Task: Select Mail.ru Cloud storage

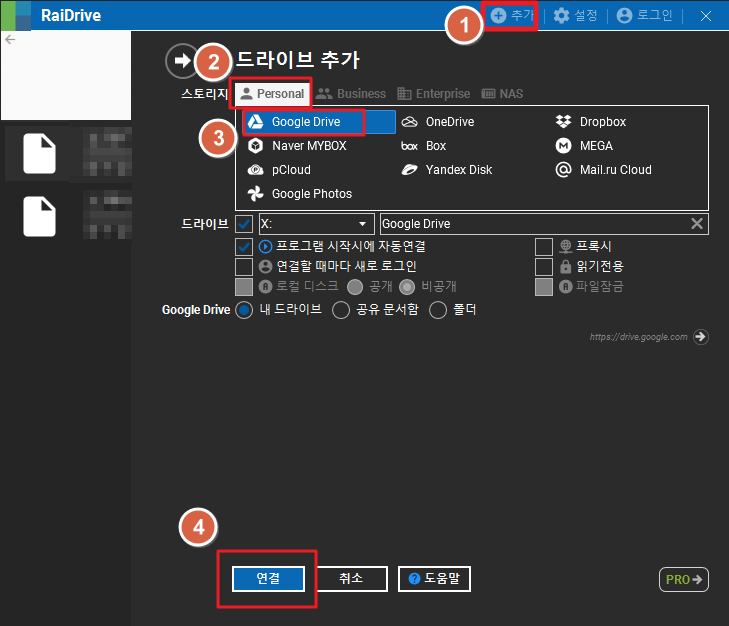Action: [x=603, y=170]
